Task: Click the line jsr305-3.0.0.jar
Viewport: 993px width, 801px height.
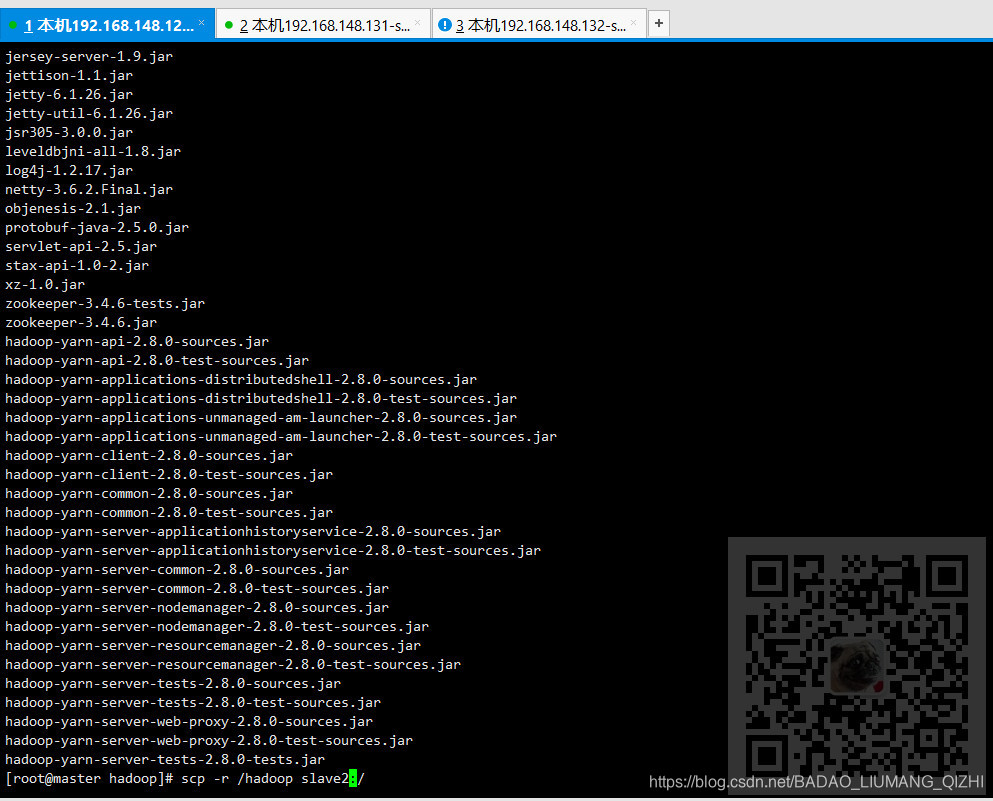Action: [x=69, y=132]
